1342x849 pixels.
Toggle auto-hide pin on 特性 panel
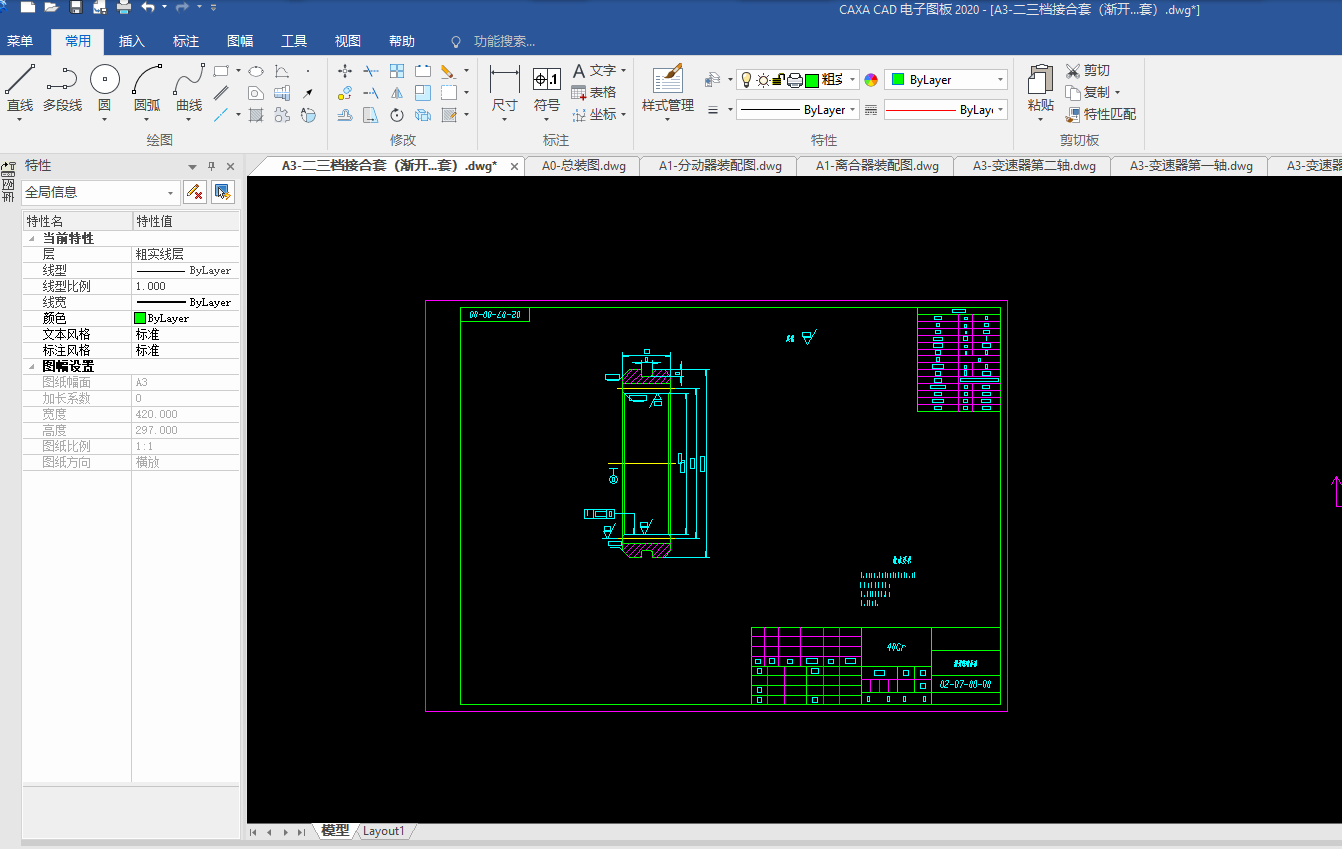pos(211,166)
